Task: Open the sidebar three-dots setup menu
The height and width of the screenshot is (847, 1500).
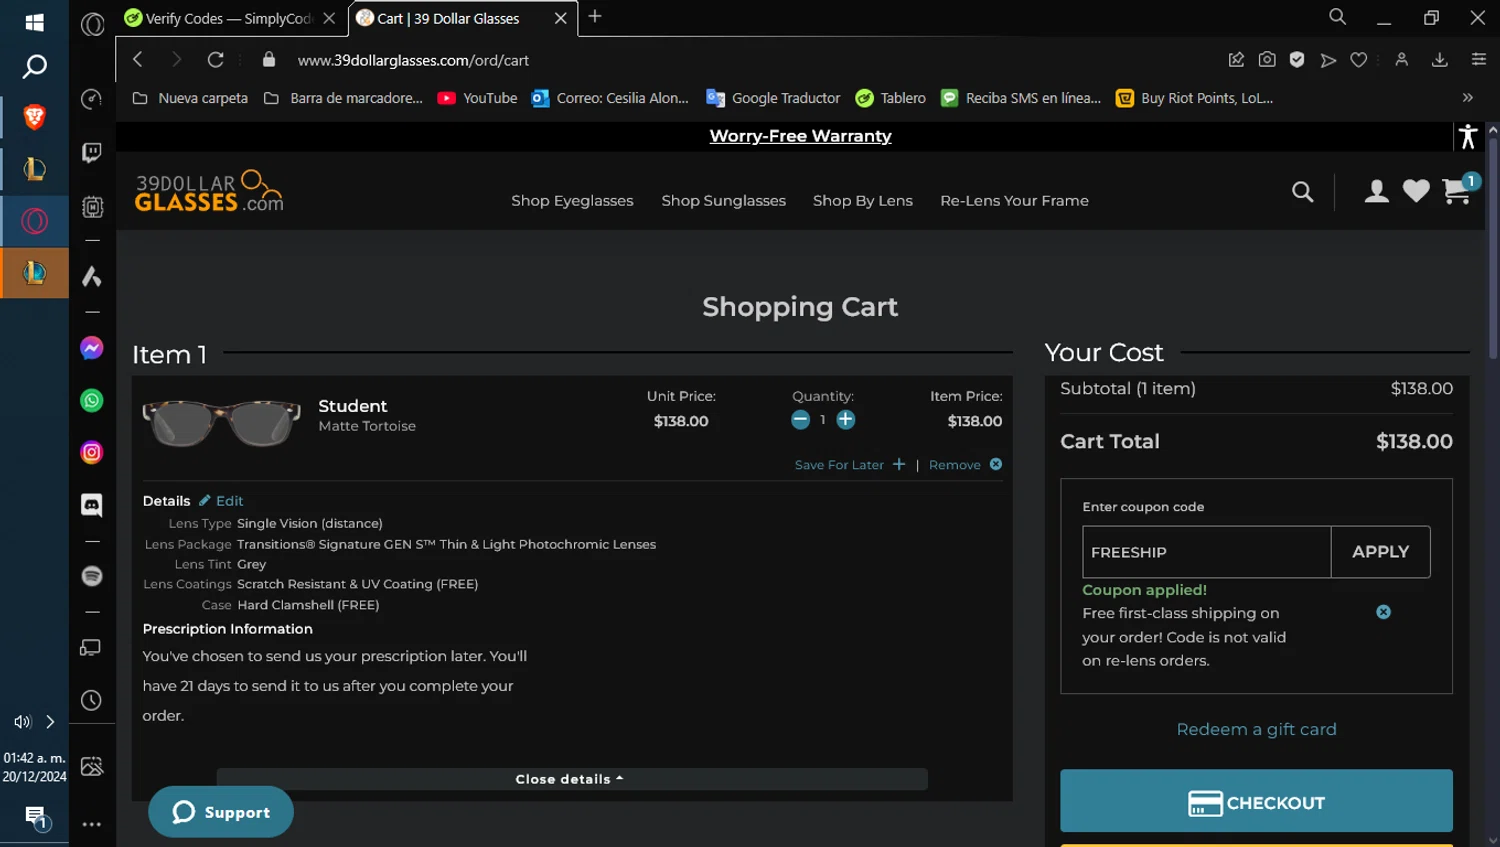Action: [x=92, y=825]
